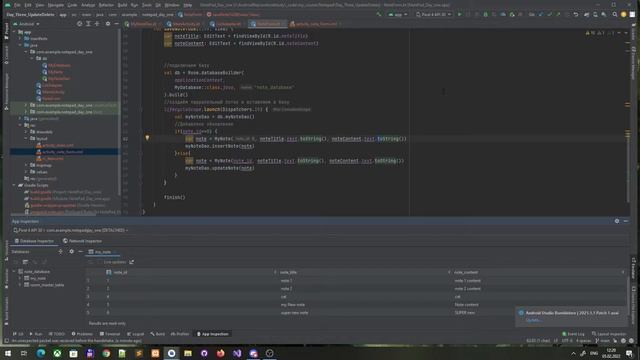The height and width of the screenshot is (360, 640).
Task: Click Collapse All in Project panel
Action: coord(97,24)
